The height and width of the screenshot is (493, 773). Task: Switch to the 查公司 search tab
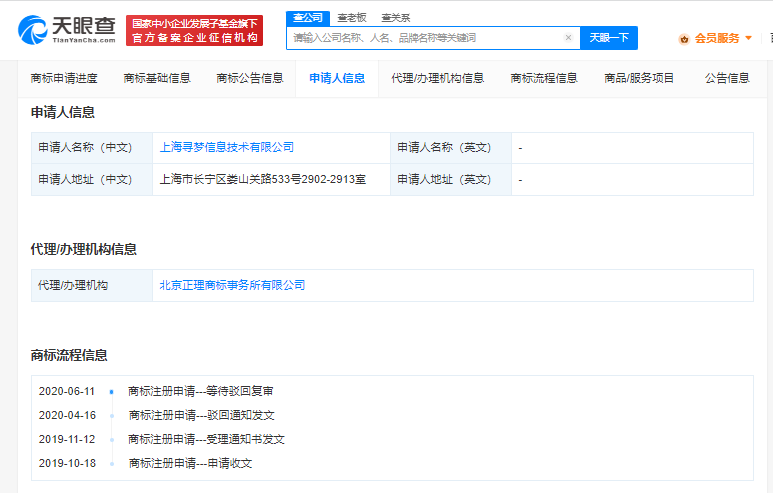click(x=308, y=18)
